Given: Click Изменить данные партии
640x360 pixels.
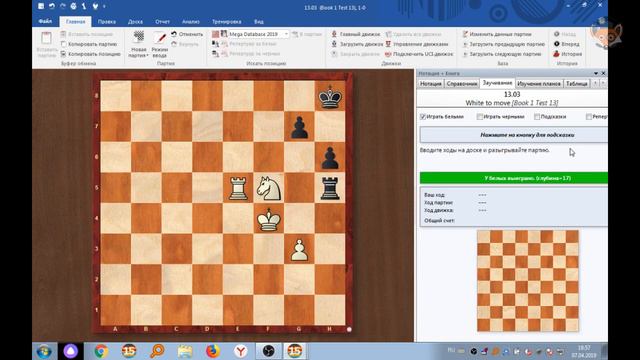Looking at the screenshot, I should coord(497,34).
